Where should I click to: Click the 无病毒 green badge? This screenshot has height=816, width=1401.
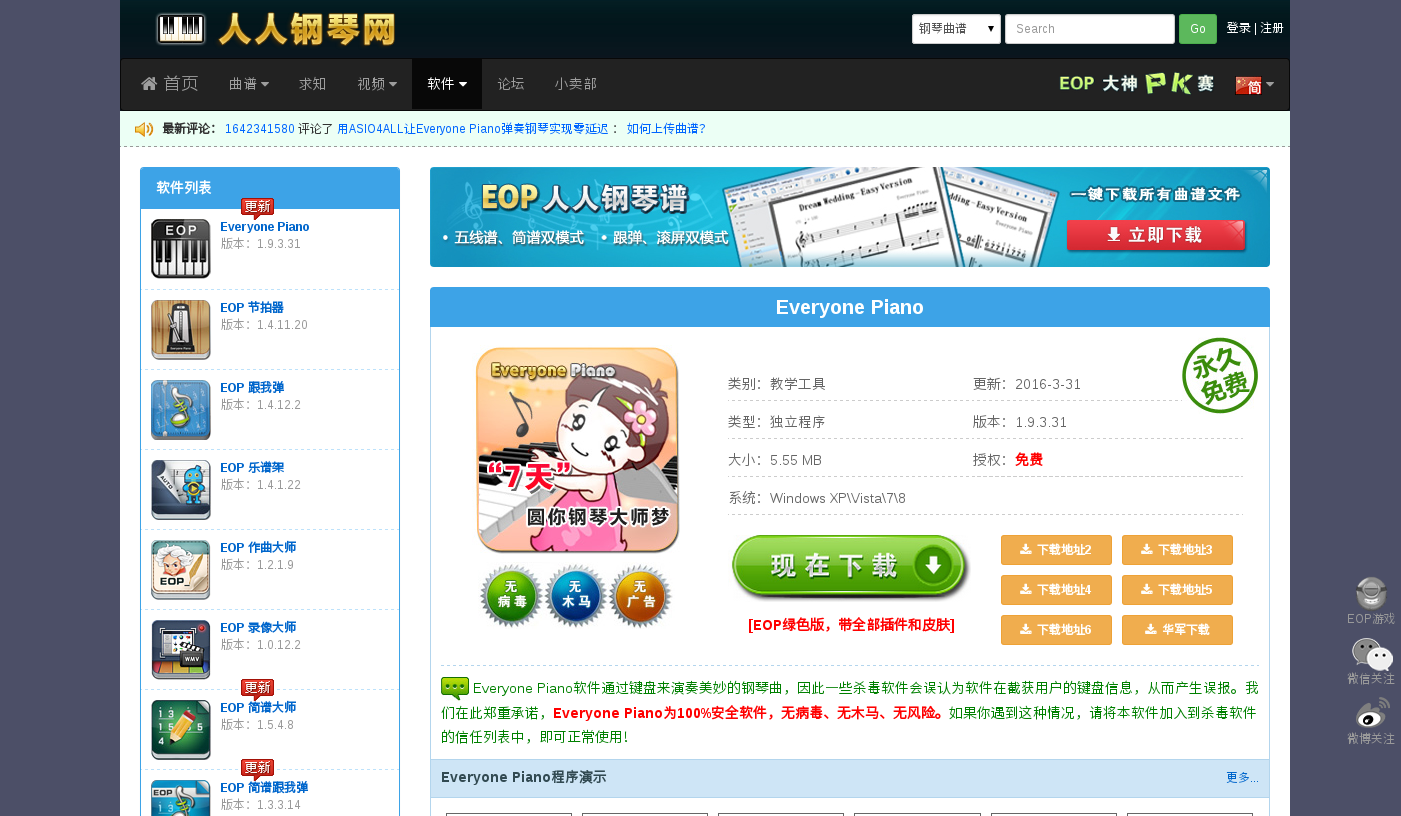tap(511, 596)
